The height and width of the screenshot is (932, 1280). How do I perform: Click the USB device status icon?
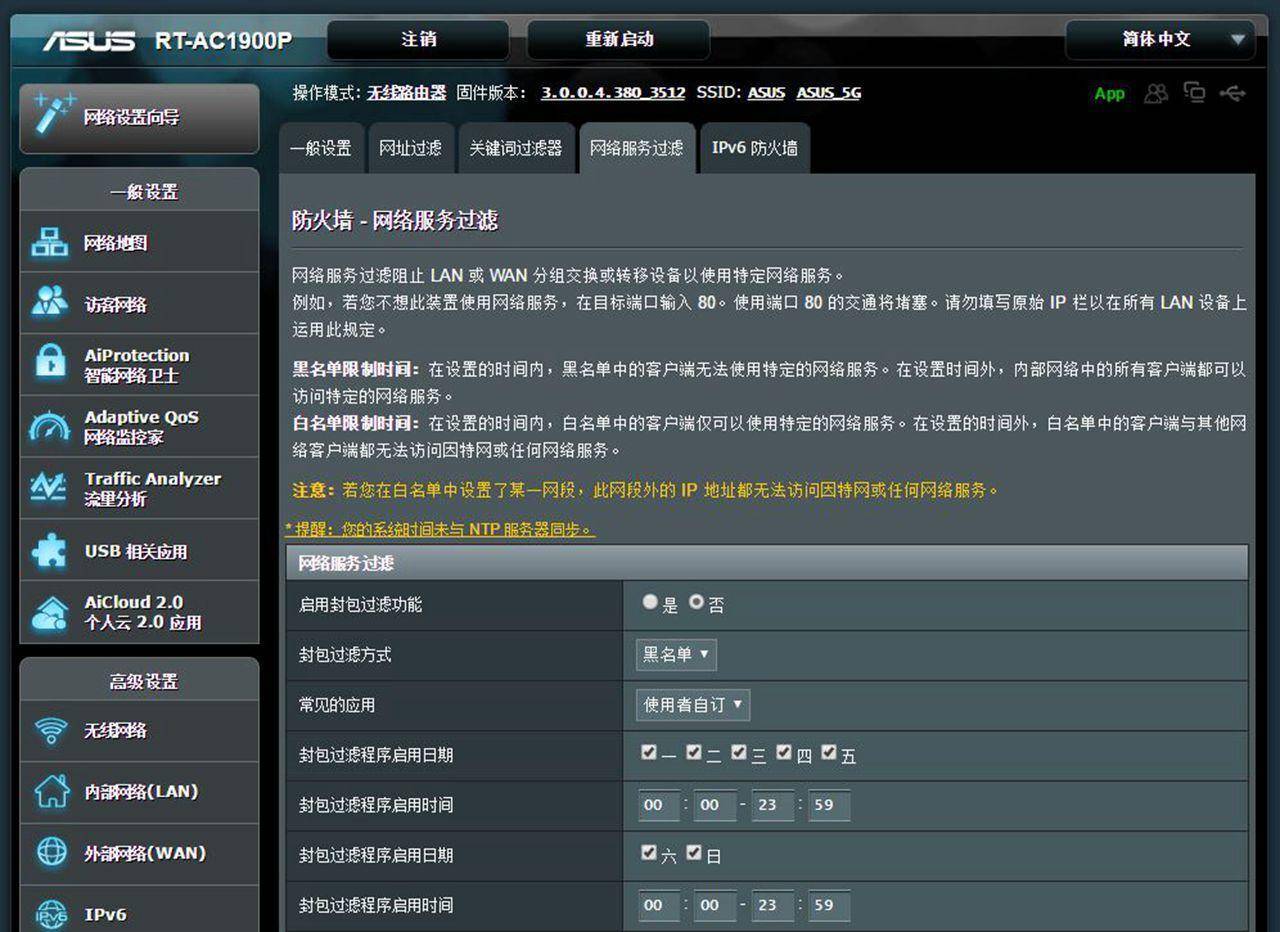(1232, 93)
